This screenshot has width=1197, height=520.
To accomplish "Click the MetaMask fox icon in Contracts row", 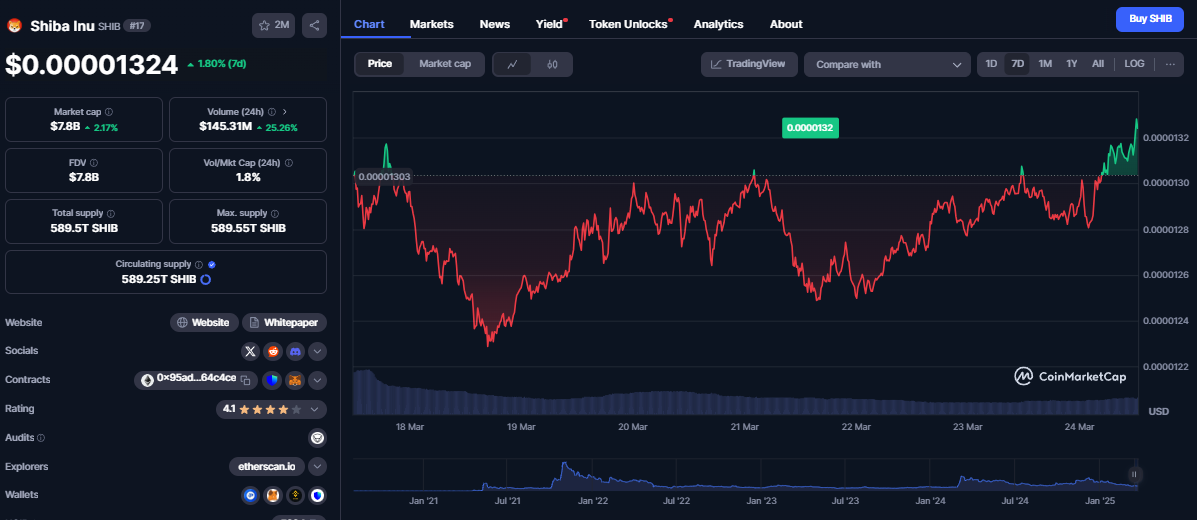I will (x=295, y=380).
